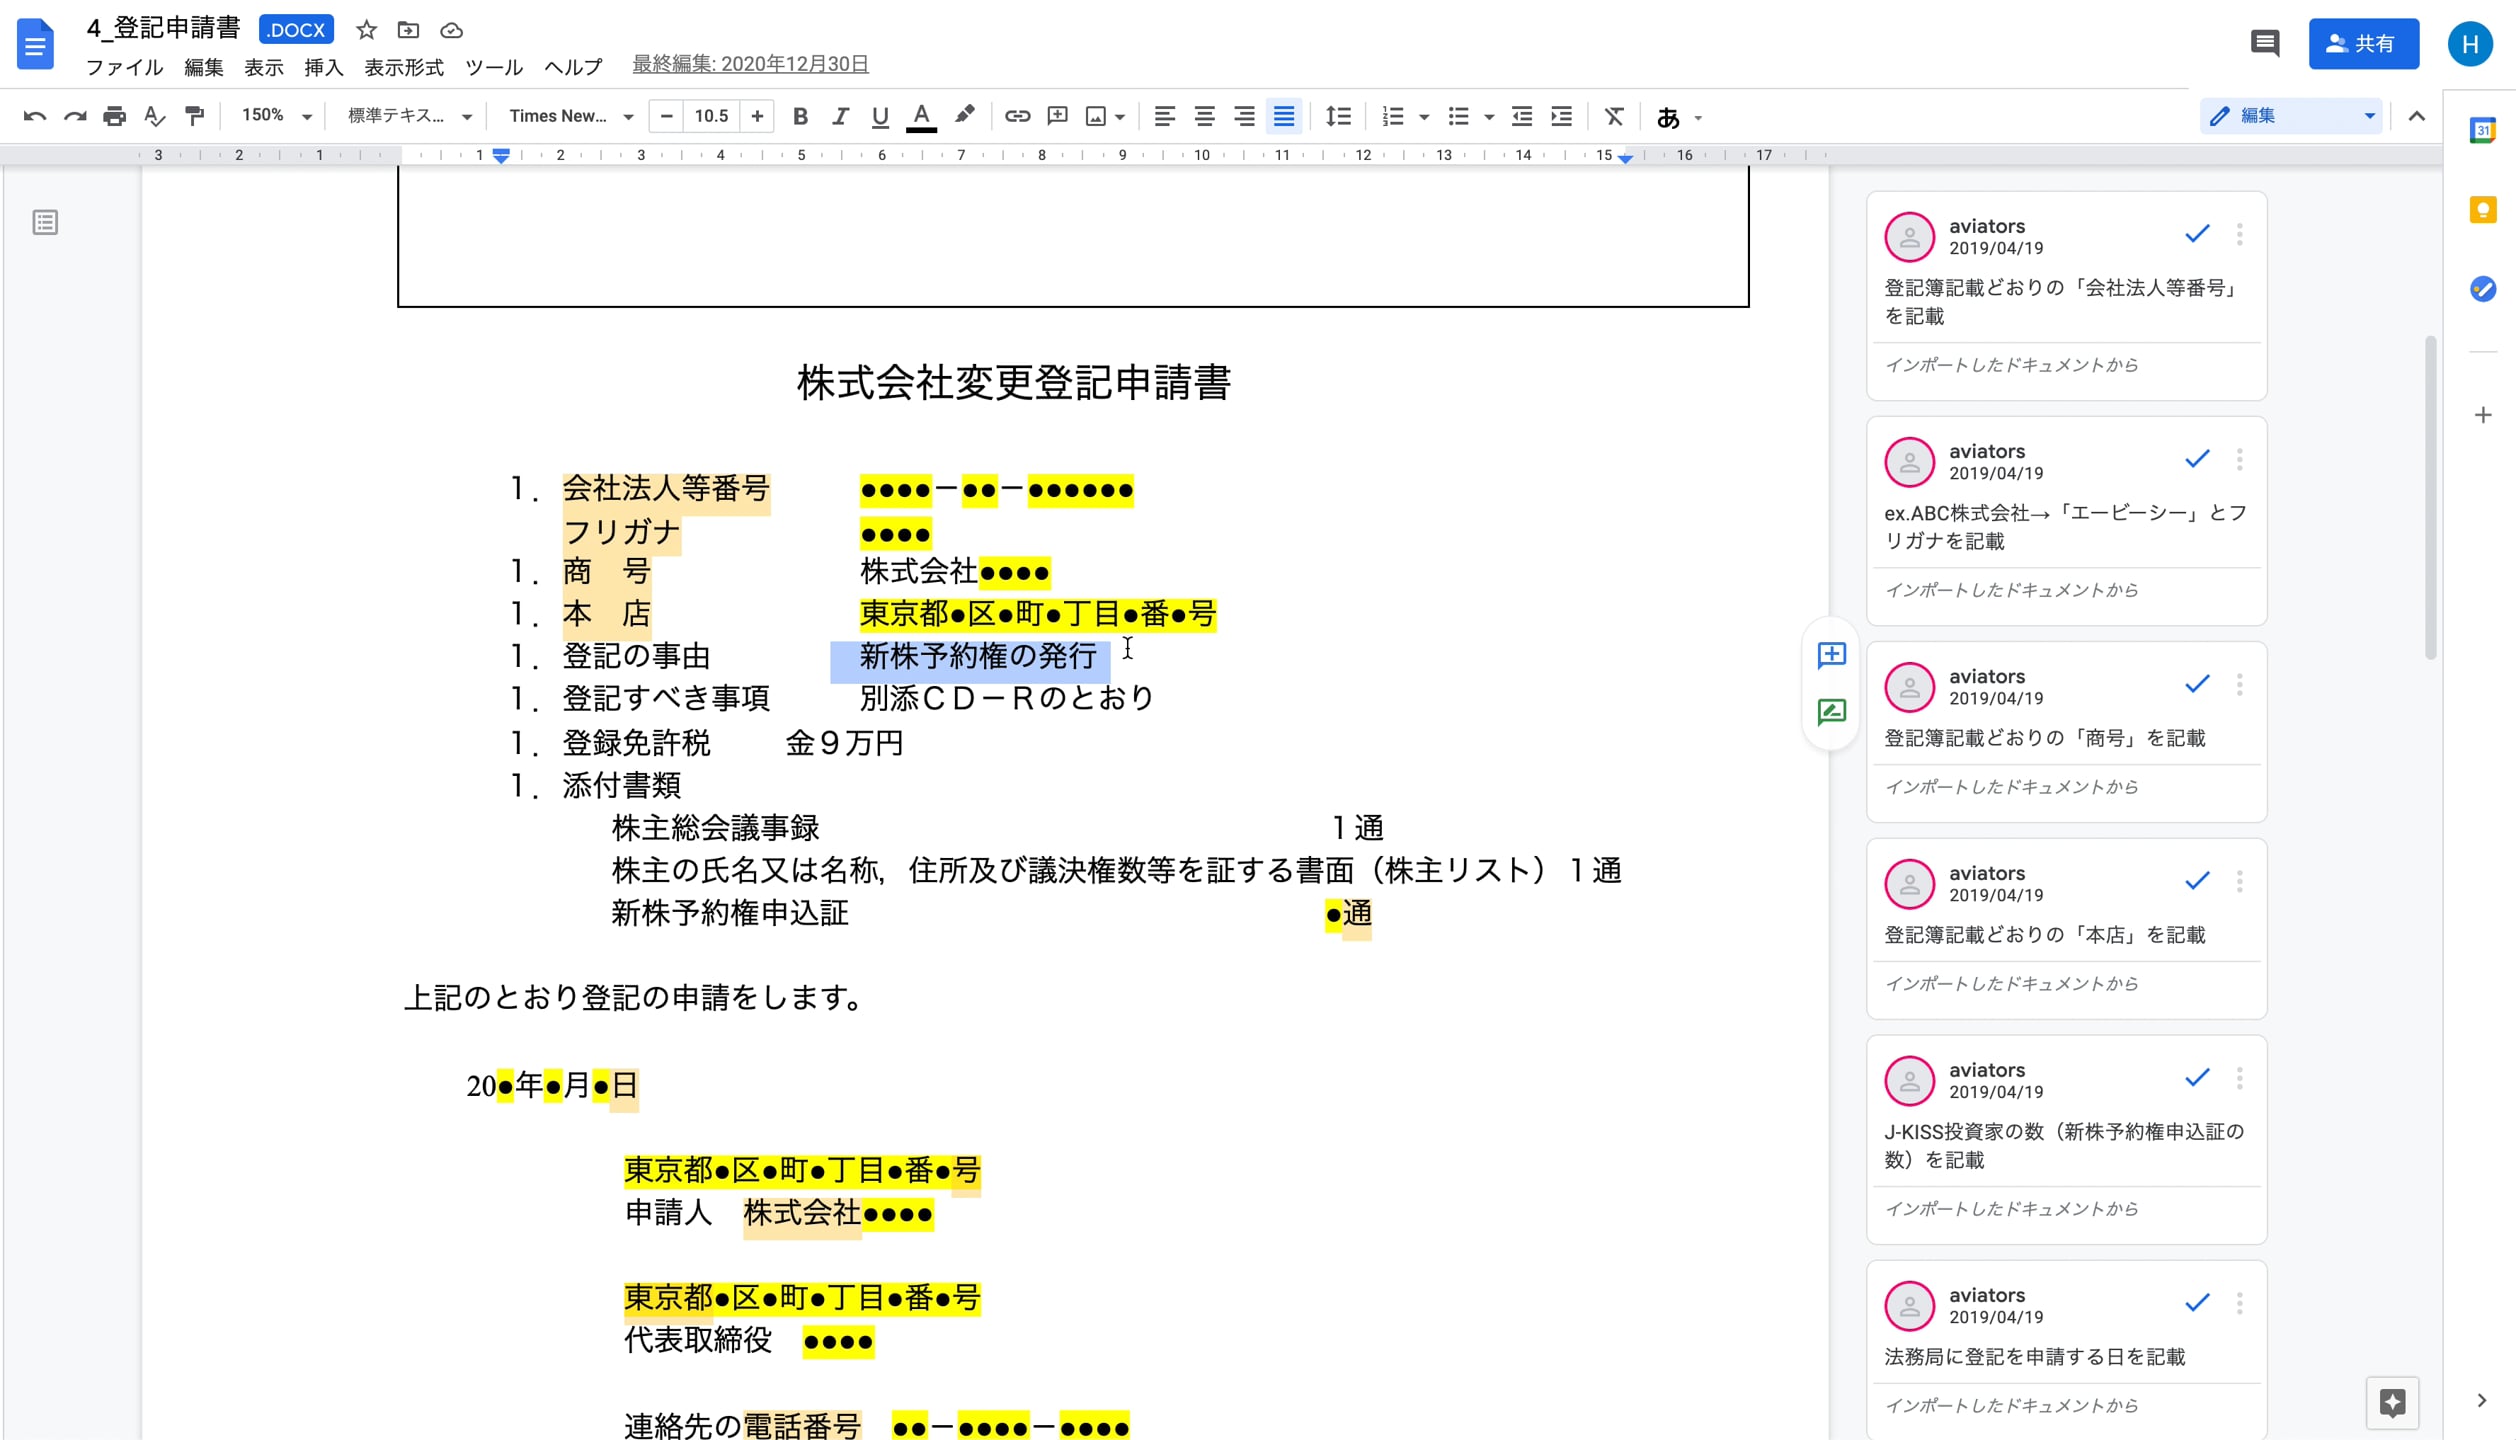The width and height of the screenshot is (2516, 1440).
Task: Open the Print icon
Action: (114, 116)
